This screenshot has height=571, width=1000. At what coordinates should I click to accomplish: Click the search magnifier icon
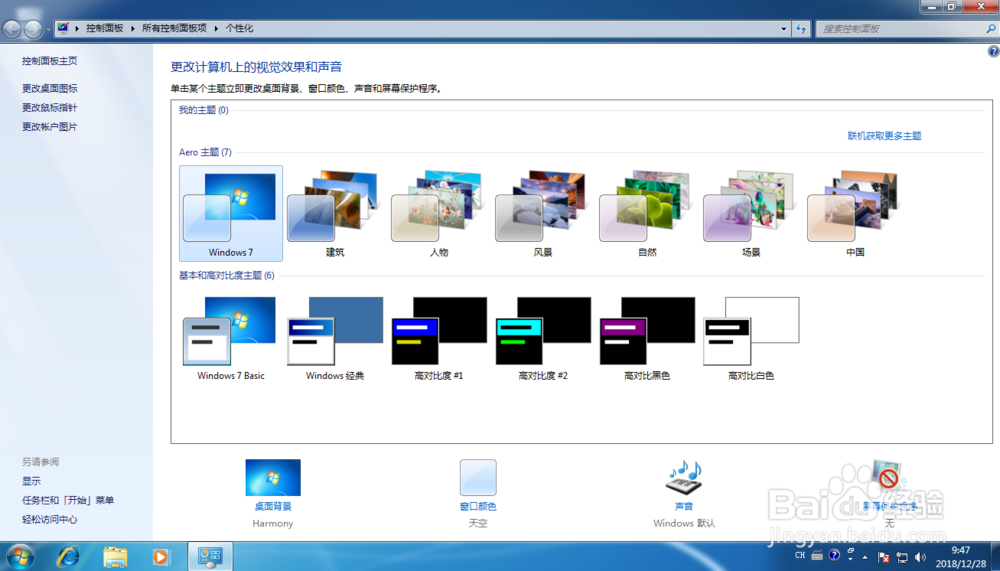point(990,29)
